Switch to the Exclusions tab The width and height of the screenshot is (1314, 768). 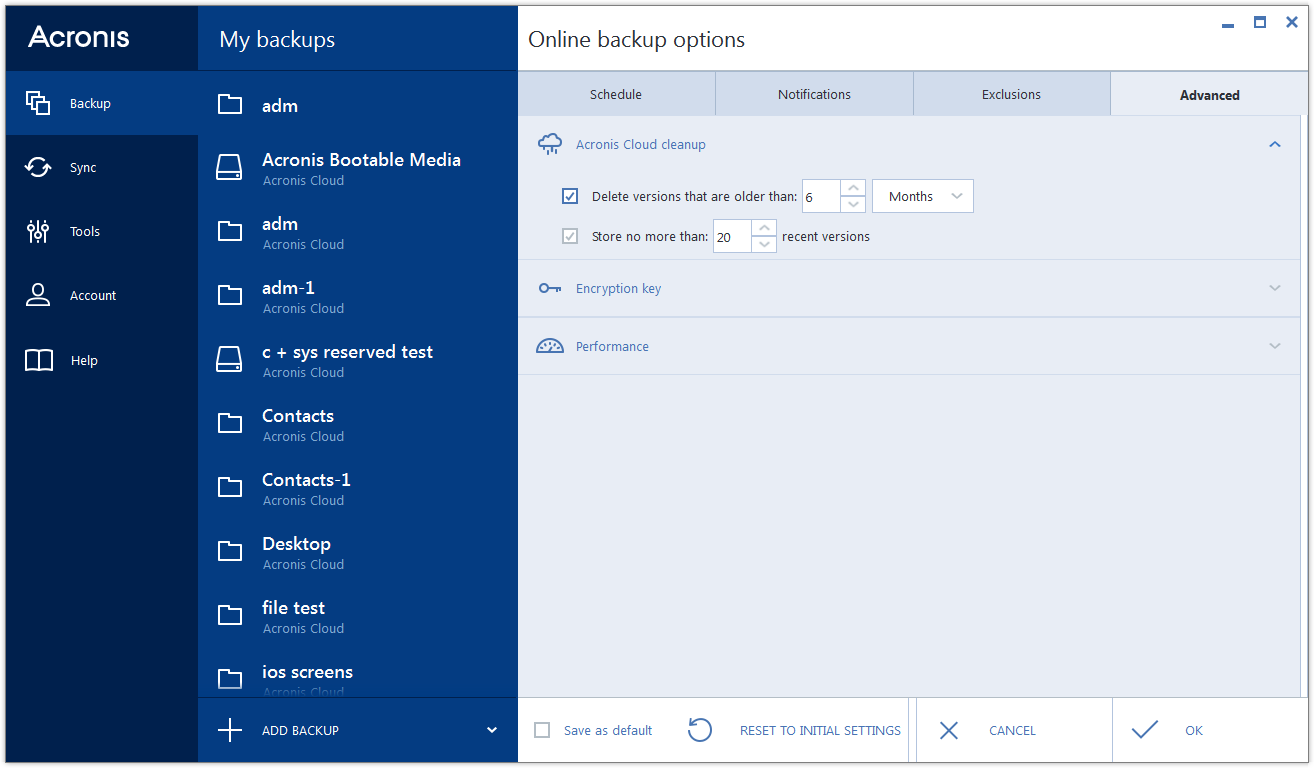coord(1011,94)
